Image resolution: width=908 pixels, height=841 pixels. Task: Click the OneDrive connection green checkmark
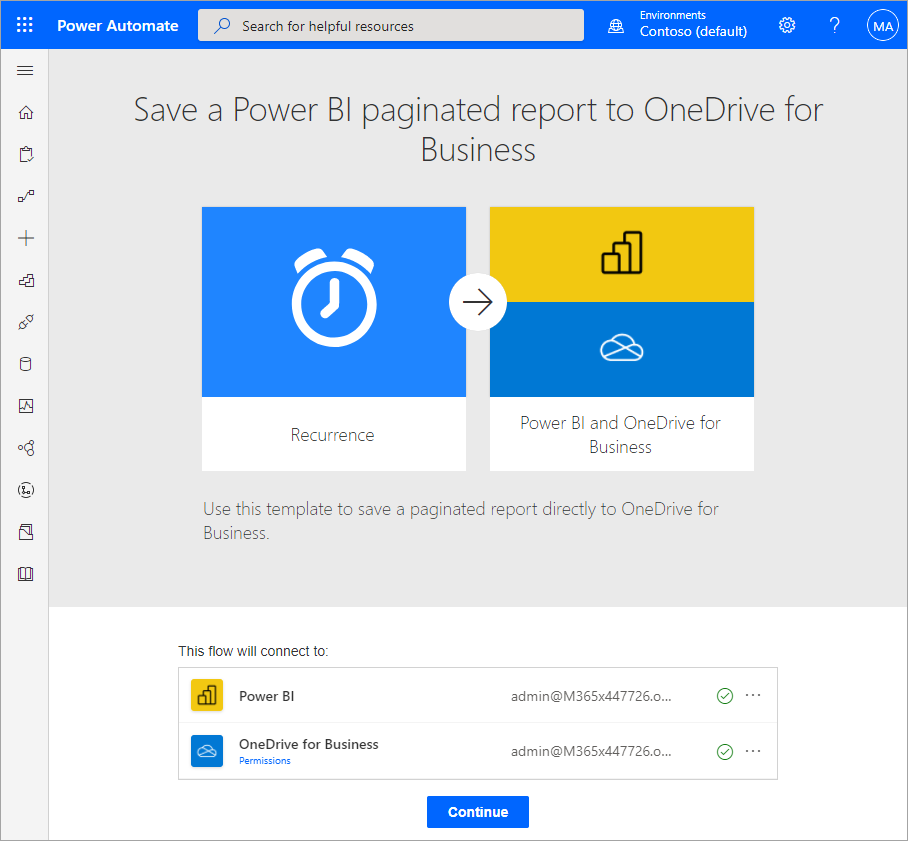(x=725, y=752)
